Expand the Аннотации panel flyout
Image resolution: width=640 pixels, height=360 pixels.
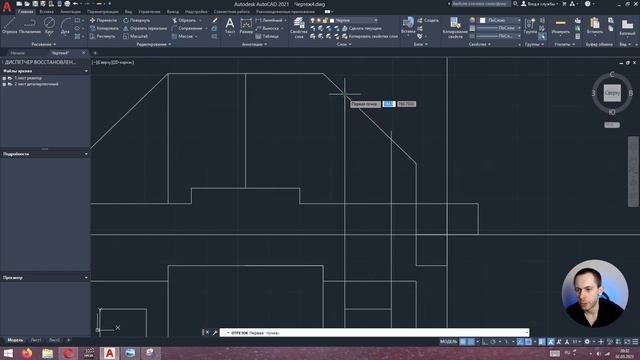pyautogui.click(x=254, y=44)
